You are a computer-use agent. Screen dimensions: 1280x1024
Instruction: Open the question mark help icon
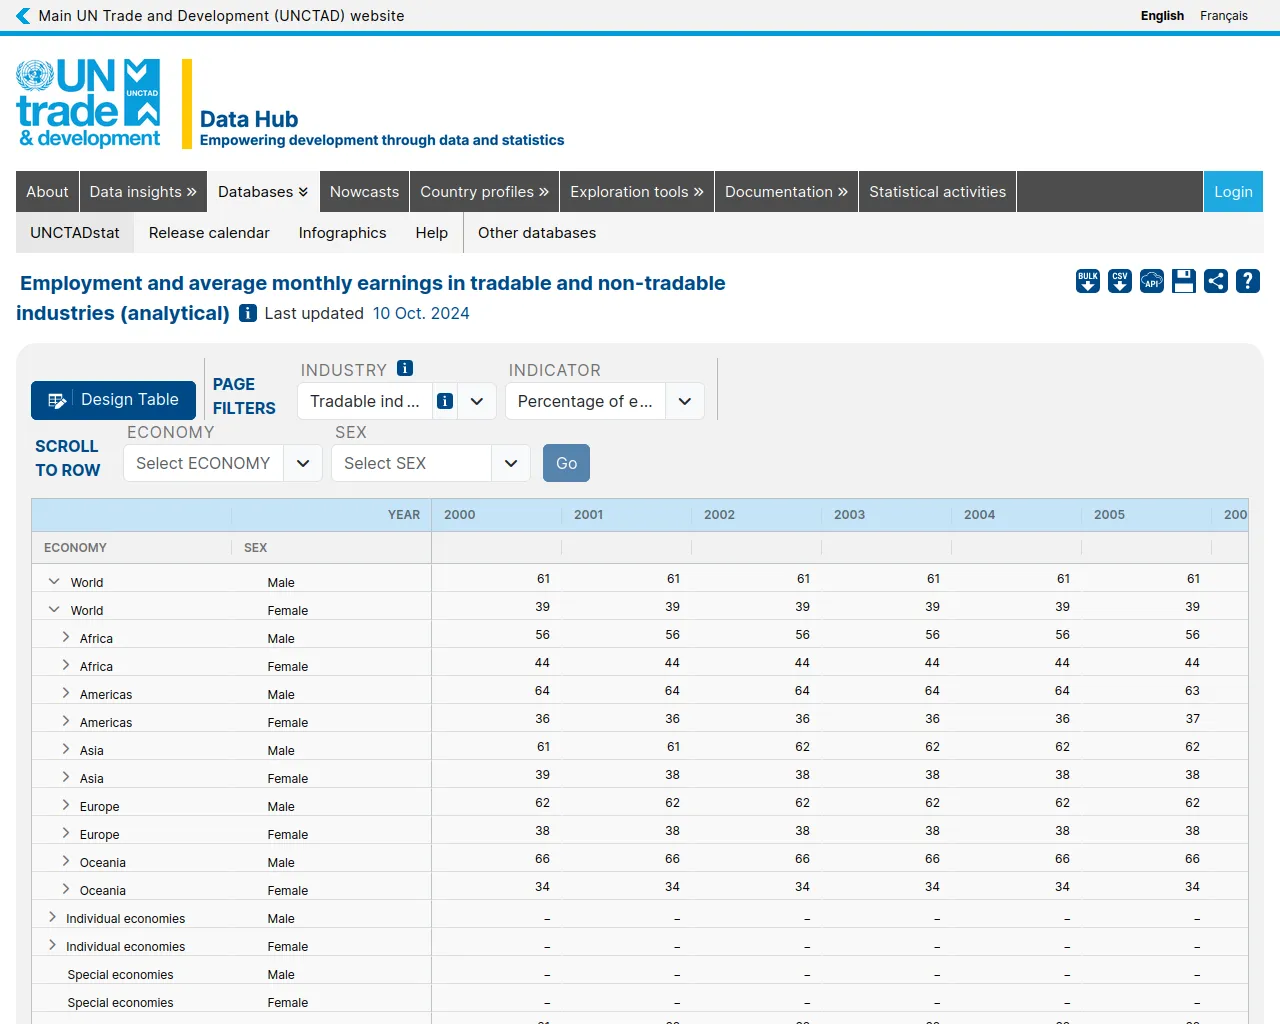(x=1248, y=281)
